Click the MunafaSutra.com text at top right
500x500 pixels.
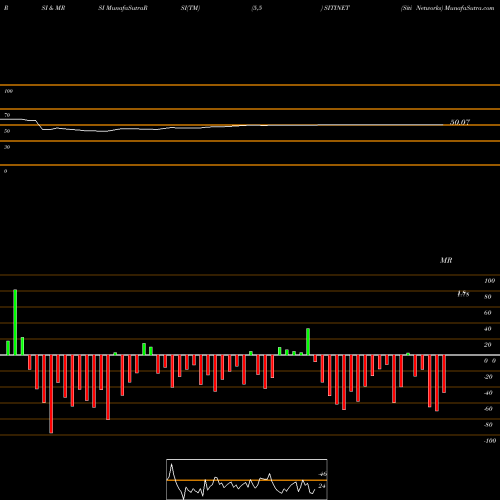tap(470, 8)
